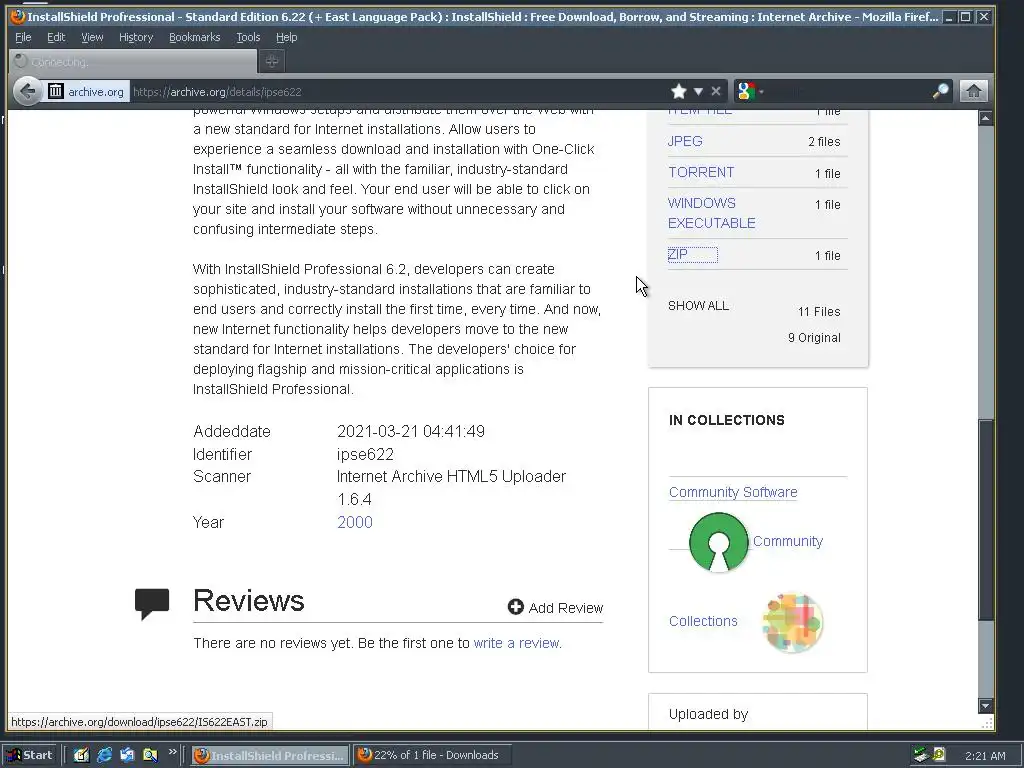This screenshot has height=768, width=1024.
Task: Select the Identifier value ipse622
Action: point(365,455)
